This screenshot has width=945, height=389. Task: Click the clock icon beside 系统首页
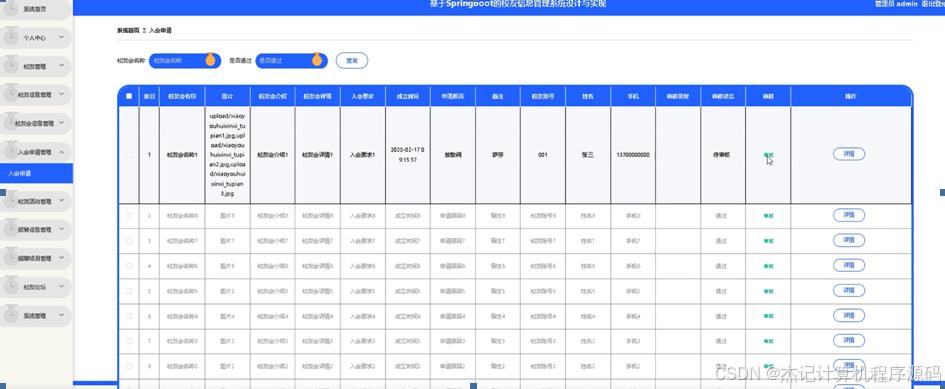pos(11,8)
